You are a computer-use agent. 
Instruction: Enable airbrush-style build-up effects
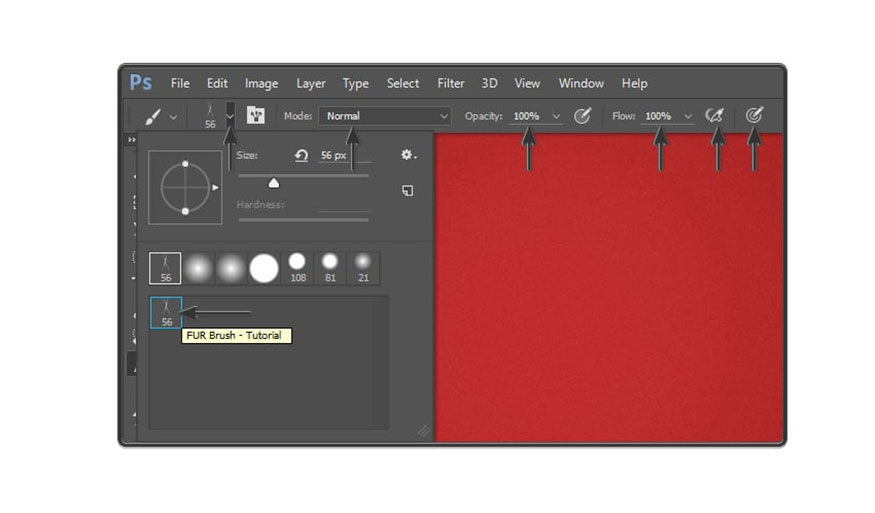(x=714, y=116)
